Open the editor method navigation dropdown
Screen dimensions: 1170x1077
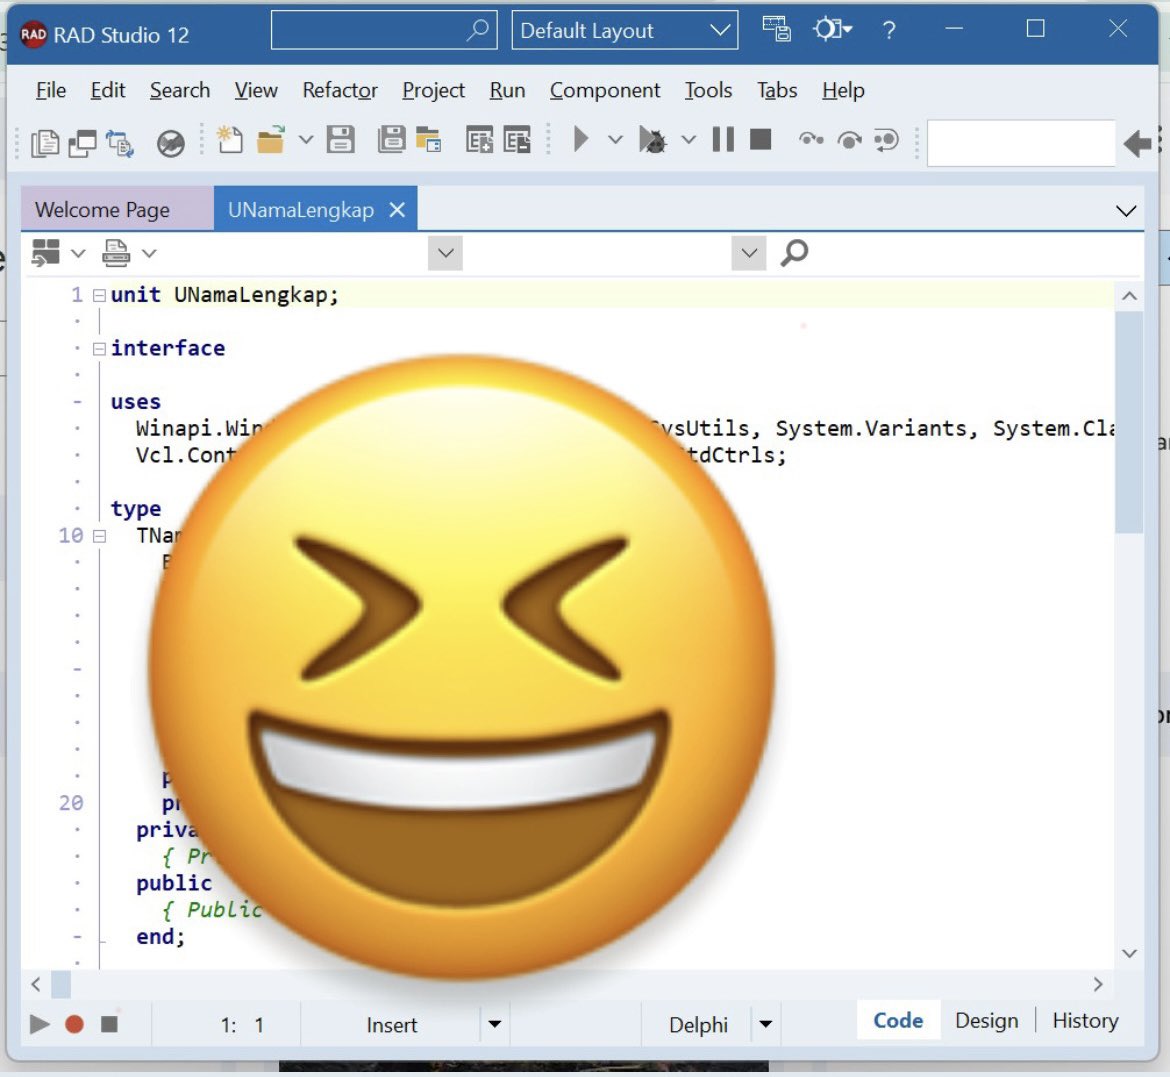749,253
